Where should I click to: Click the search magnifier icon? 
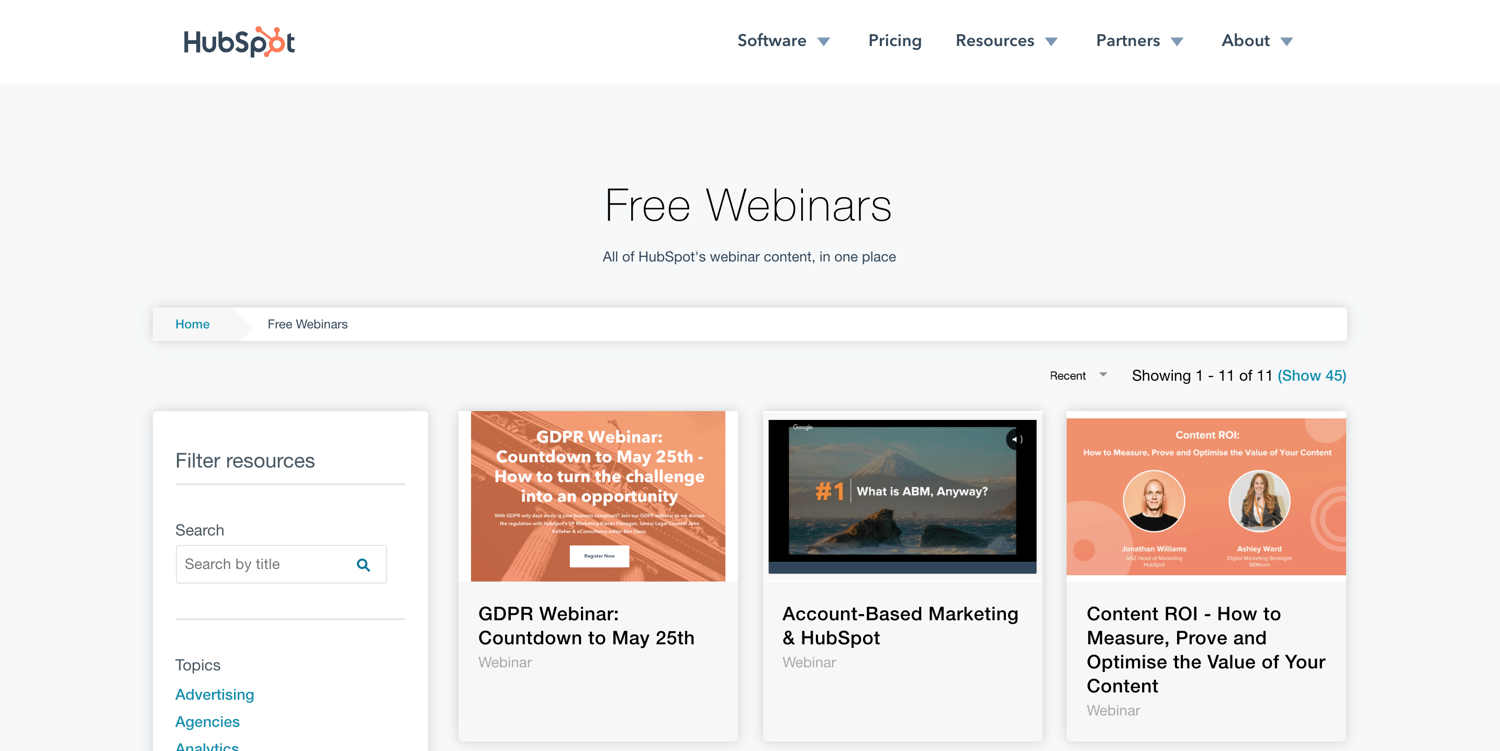363,565
